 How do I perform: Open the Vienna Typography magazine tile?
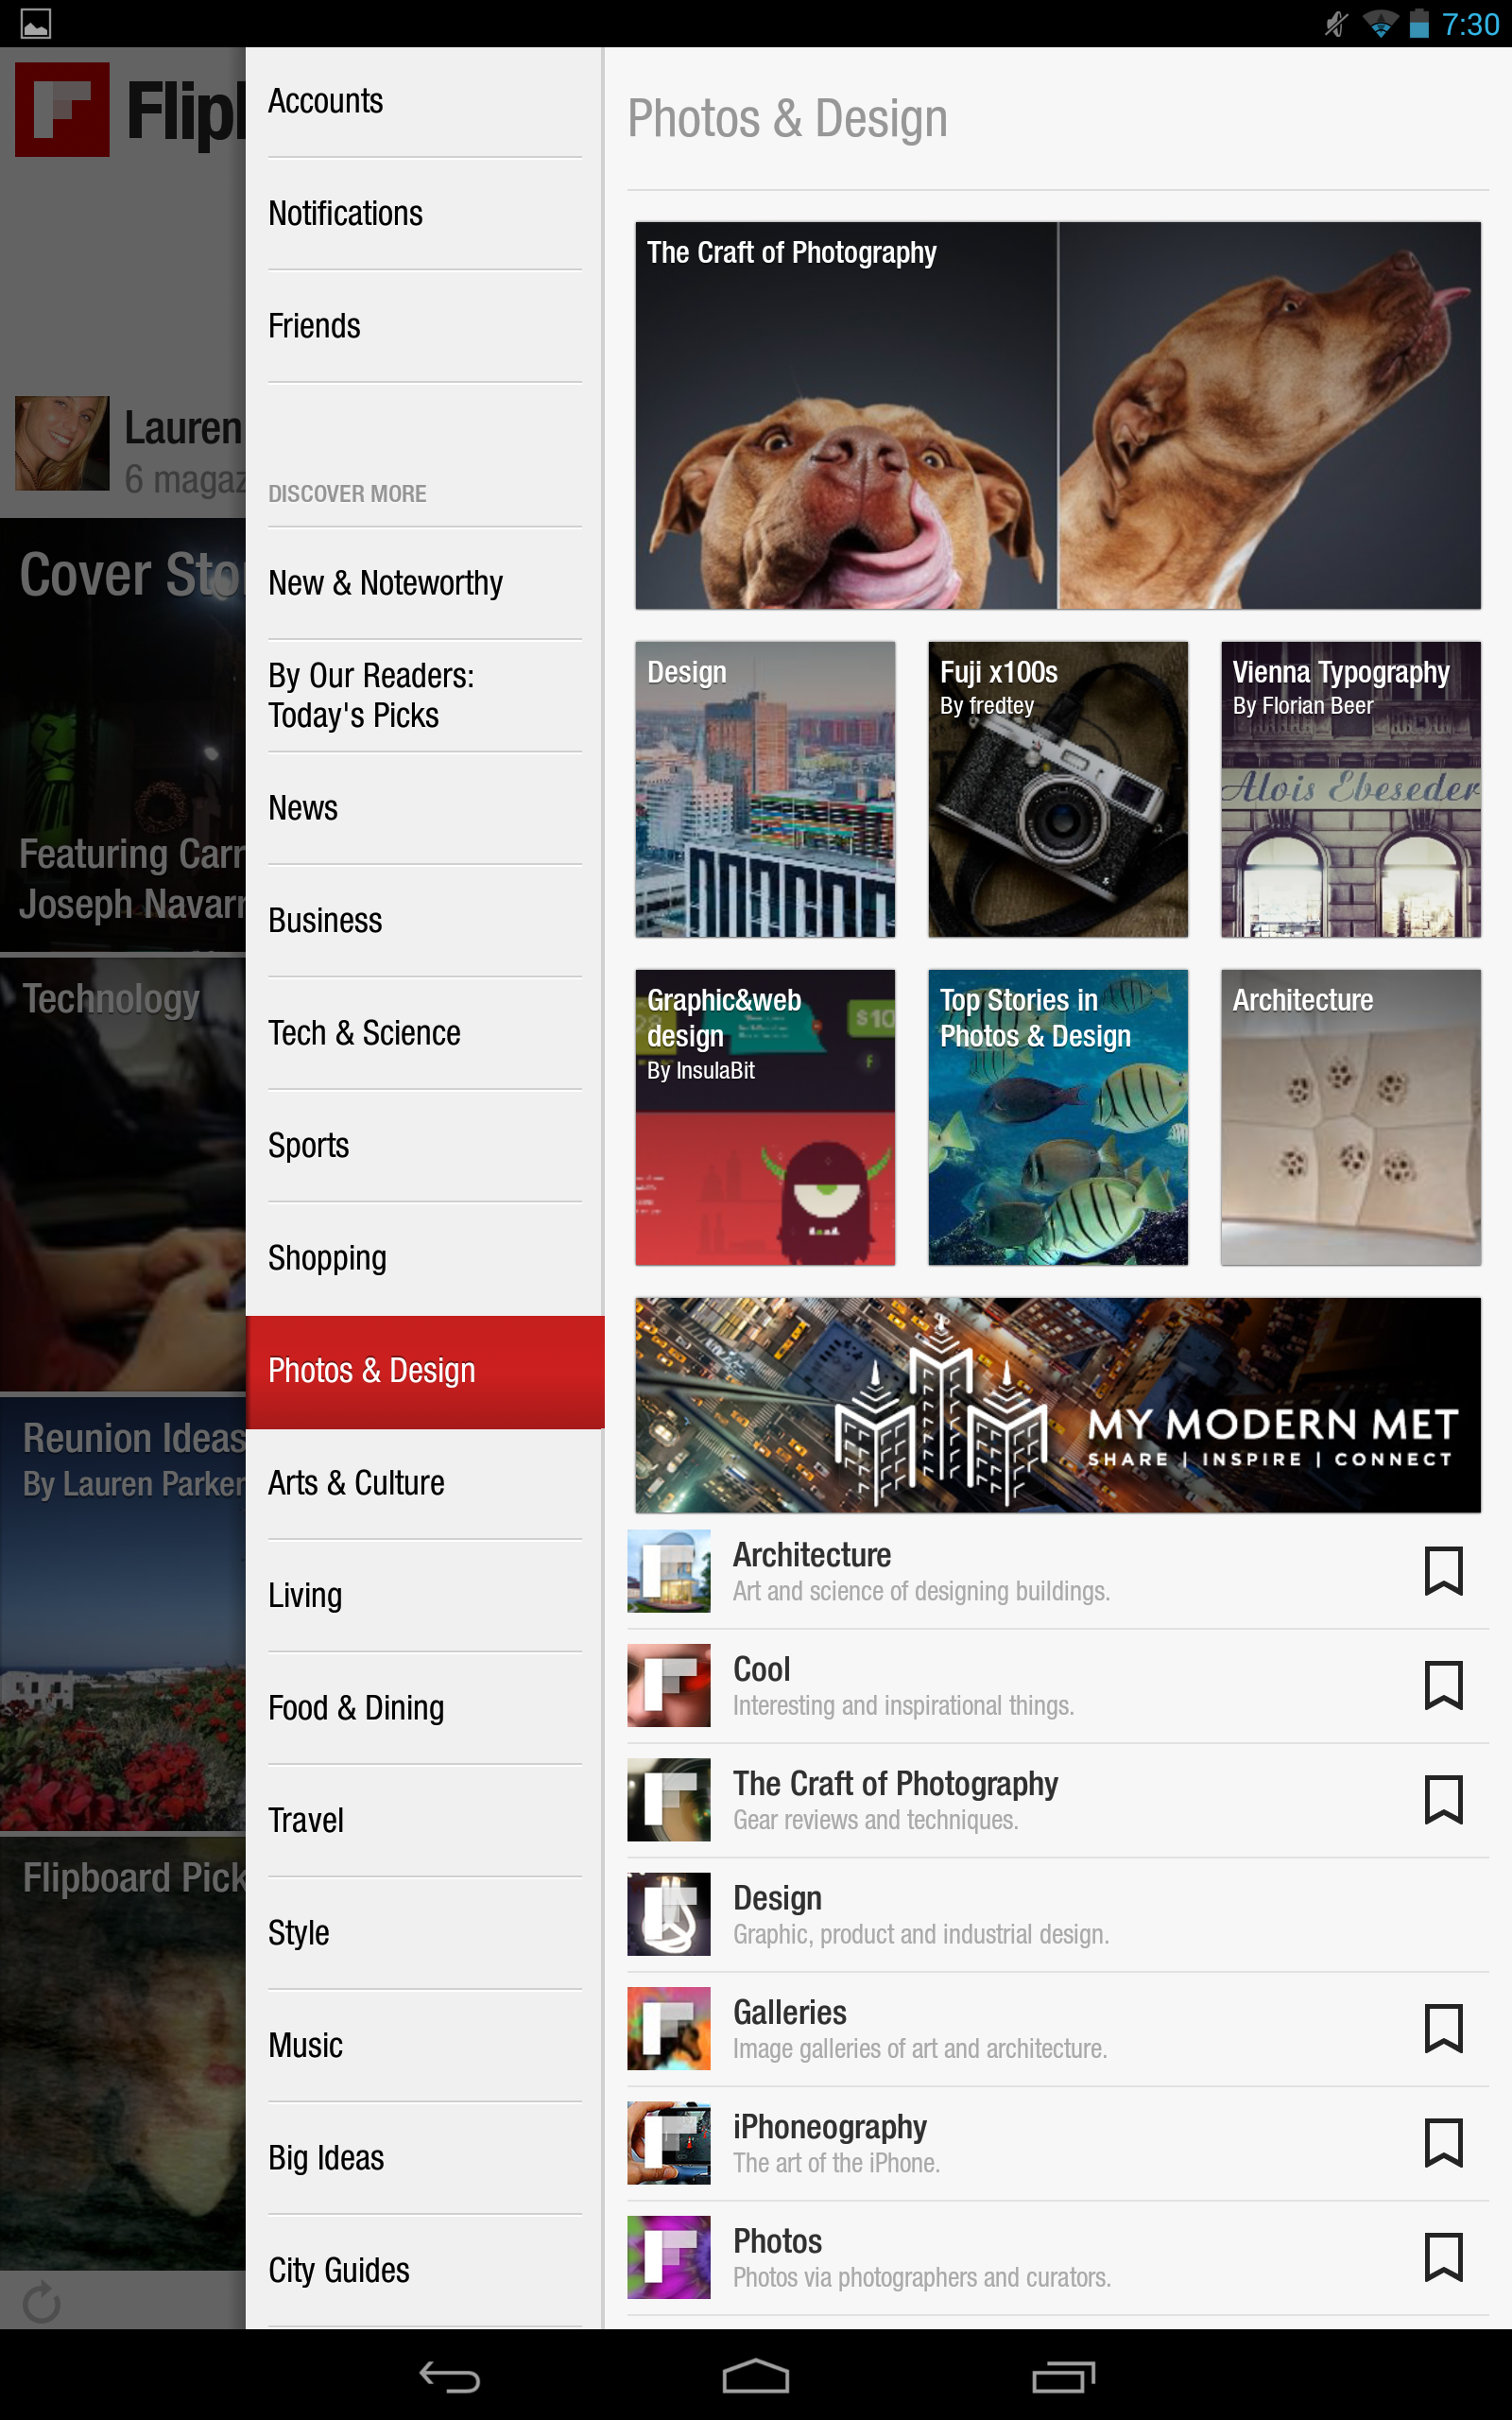click(x=1351, y=789)
